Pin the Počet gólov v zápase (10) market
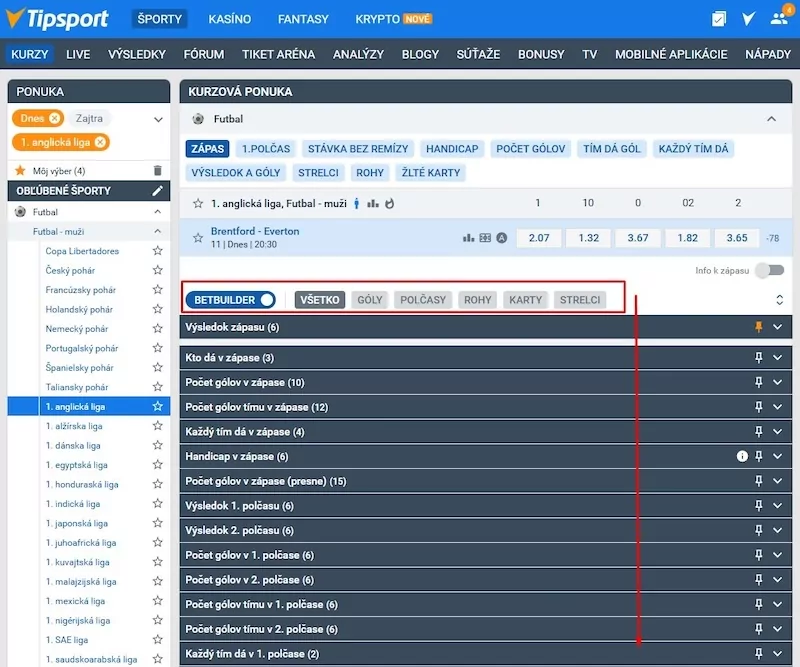Screen dimensions: 800x667 [759, 382]
